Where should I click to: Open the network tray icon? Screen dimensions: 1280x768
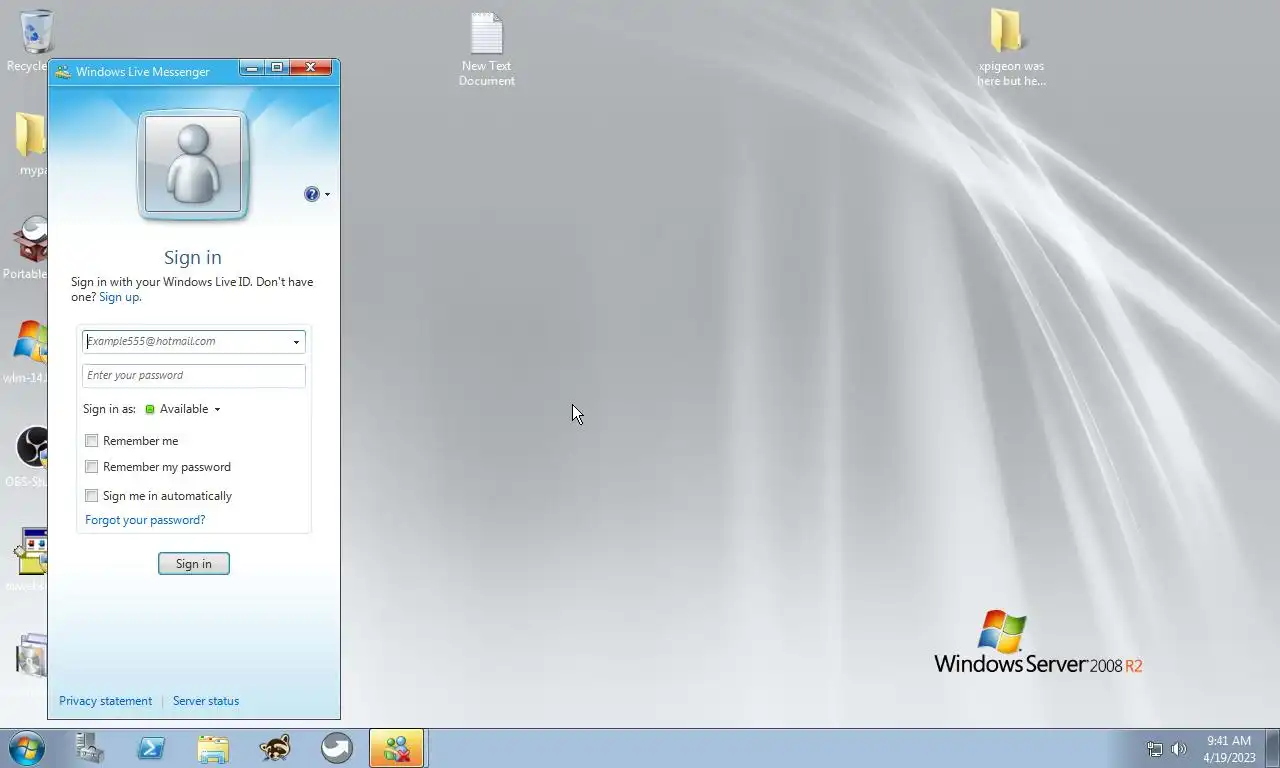pyautogui.click(x=1155, y=749)
